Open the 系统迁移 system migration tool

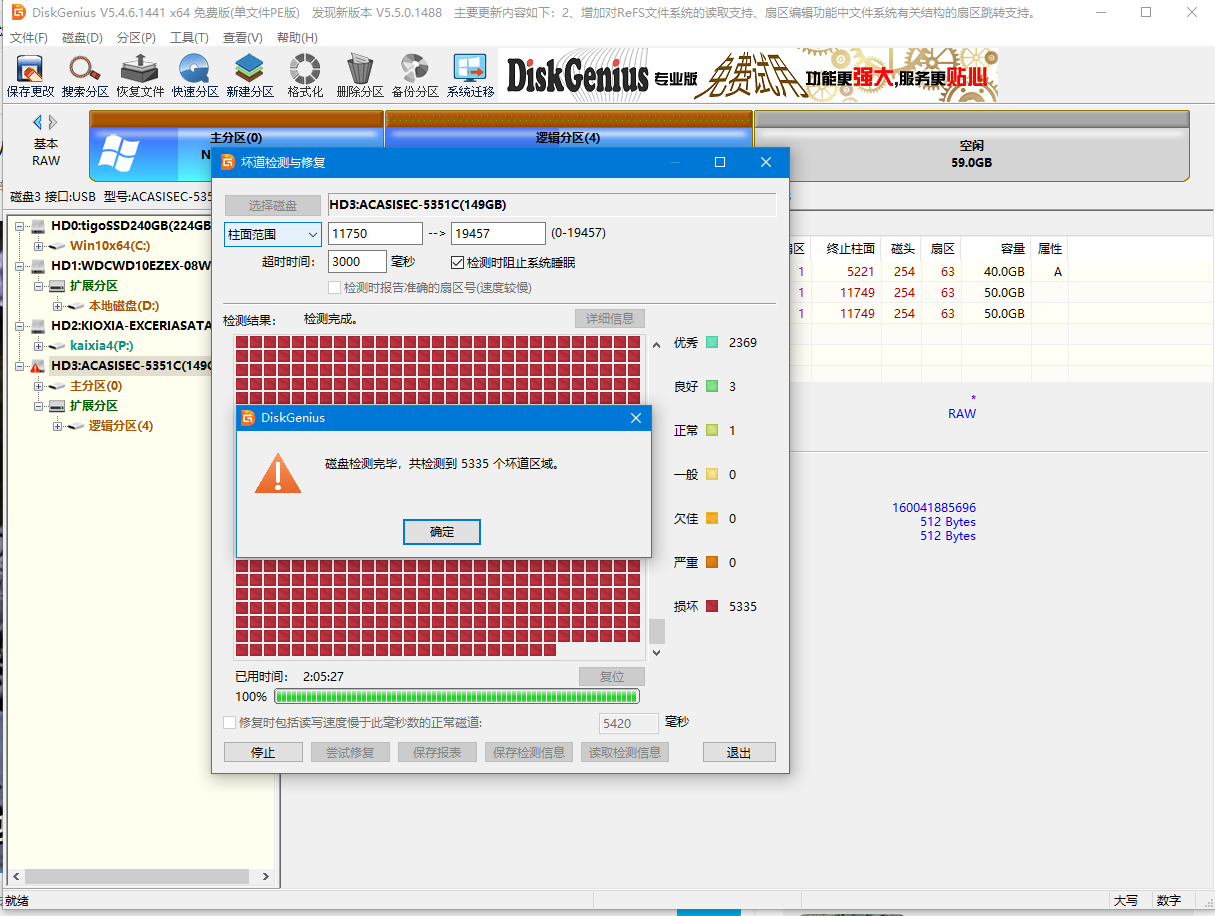coord(470,76)
